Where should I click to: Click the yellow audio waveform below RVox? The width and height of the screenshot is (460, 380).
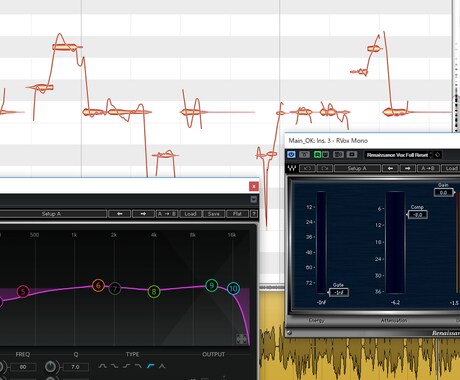pos(360,360)
